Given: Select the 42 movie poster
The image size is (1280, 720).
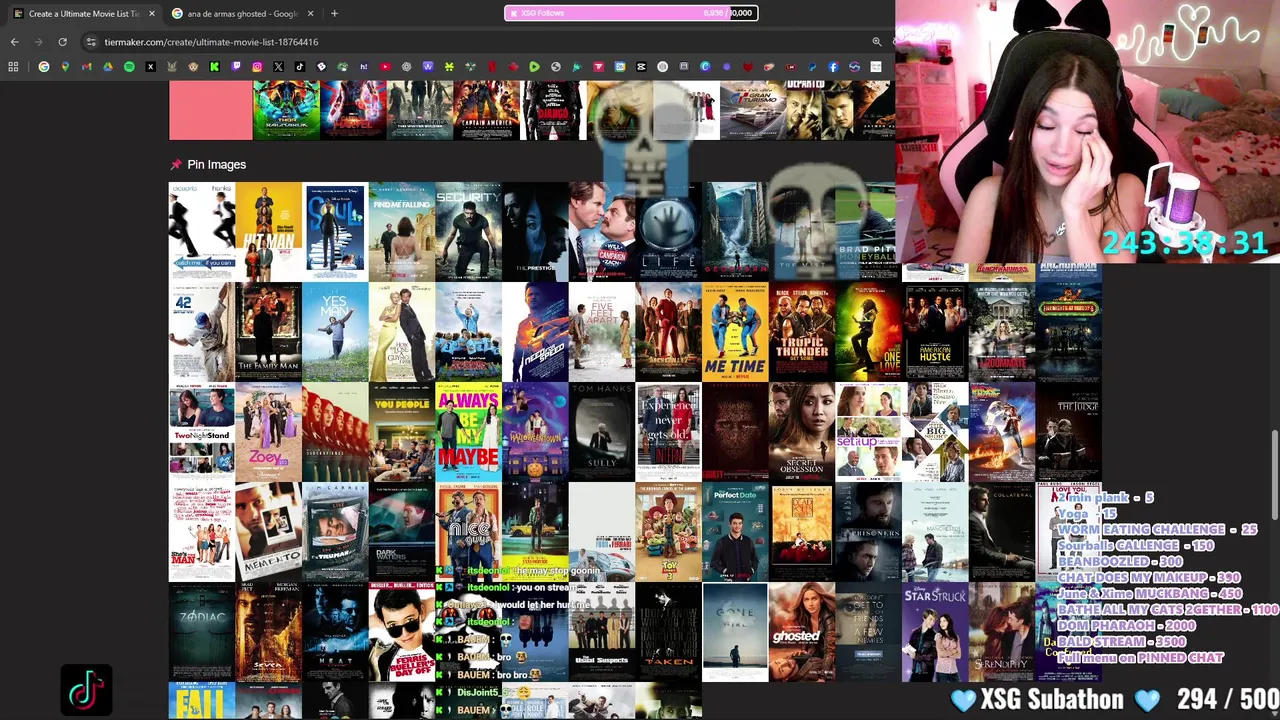Looking at the screenshot, I should point(202,332).
